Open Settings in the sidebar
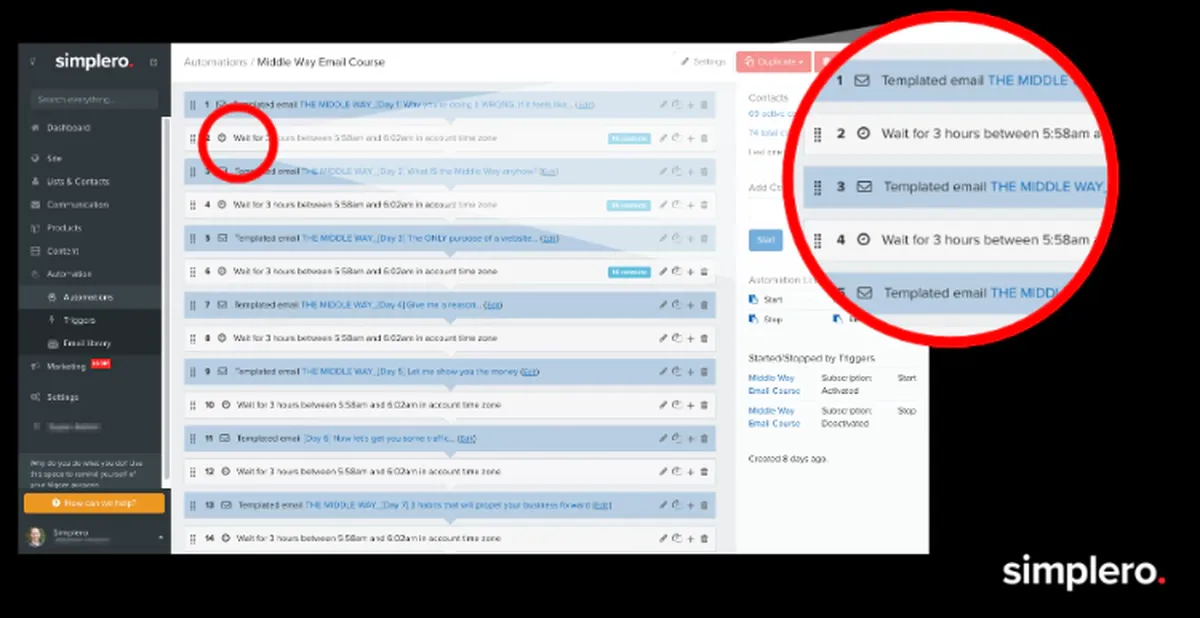This screenshot has width=1200, height=618. pos(62,397)
